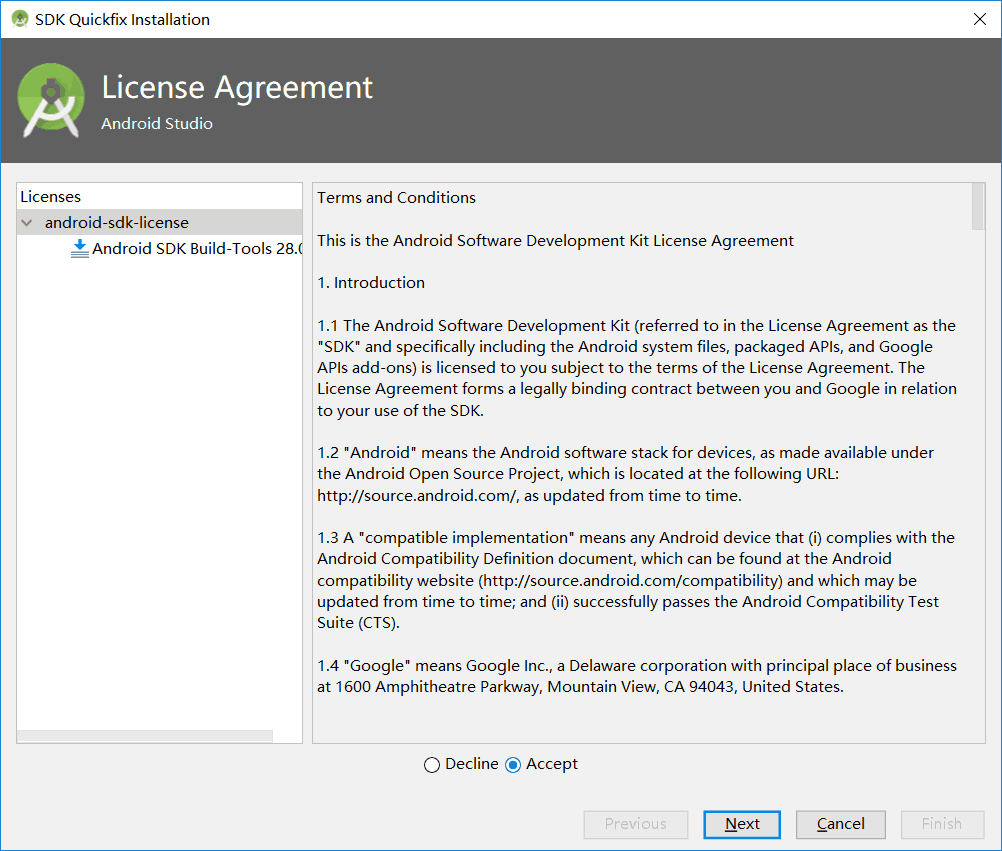Screen dimensions: 1002x851
Task: Collapse the android-sdk-license tree node
Action: (x=27, y=222)
